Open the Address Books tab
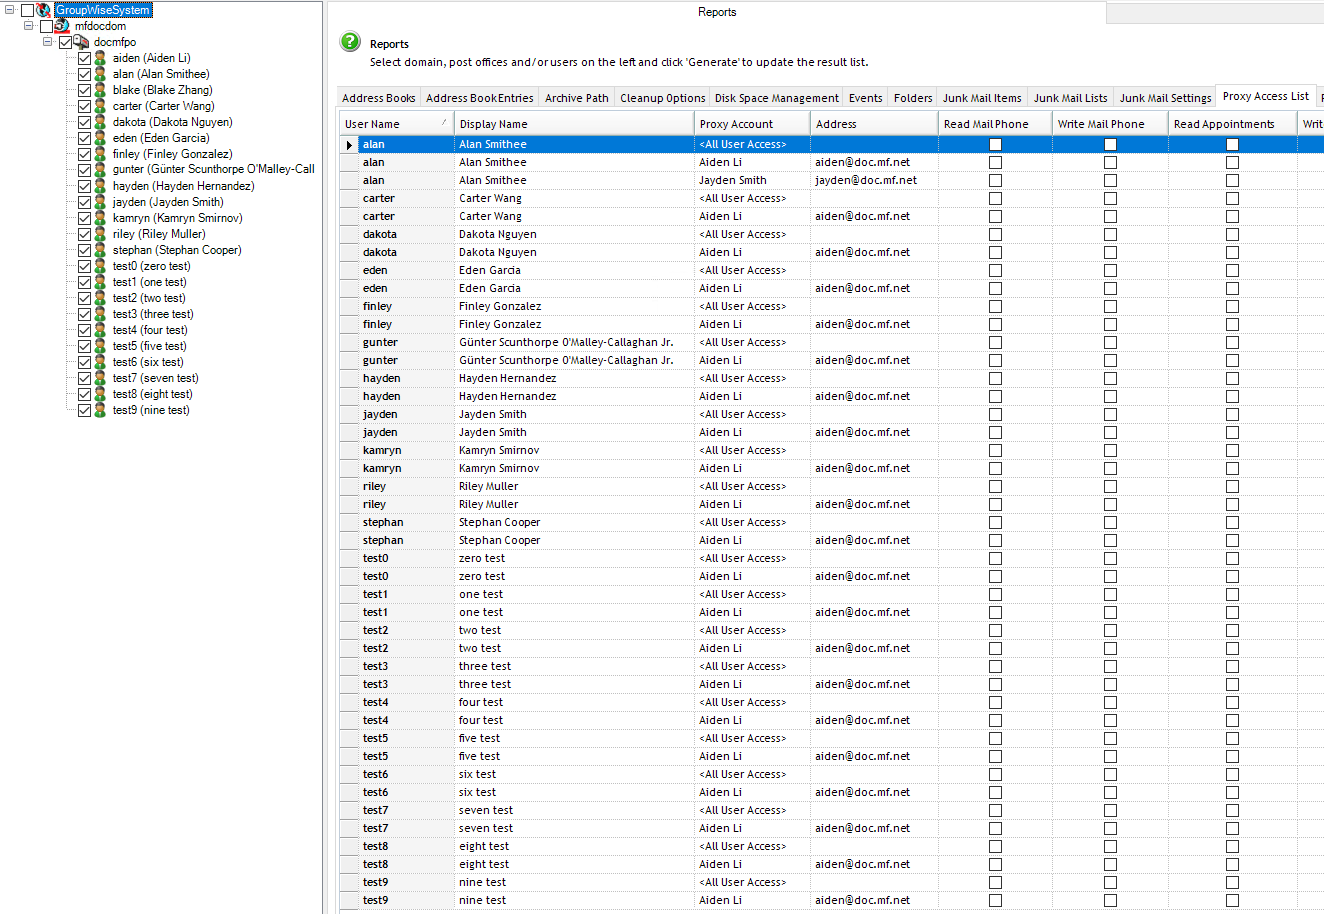This screenshot has width=1324, height=914. (x=379, y=98)
